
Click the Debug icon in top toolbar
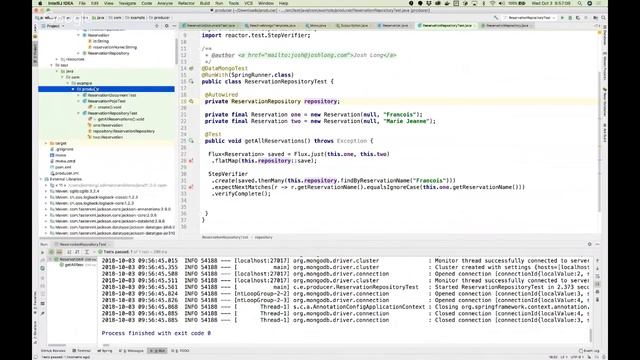coord(570,18)
